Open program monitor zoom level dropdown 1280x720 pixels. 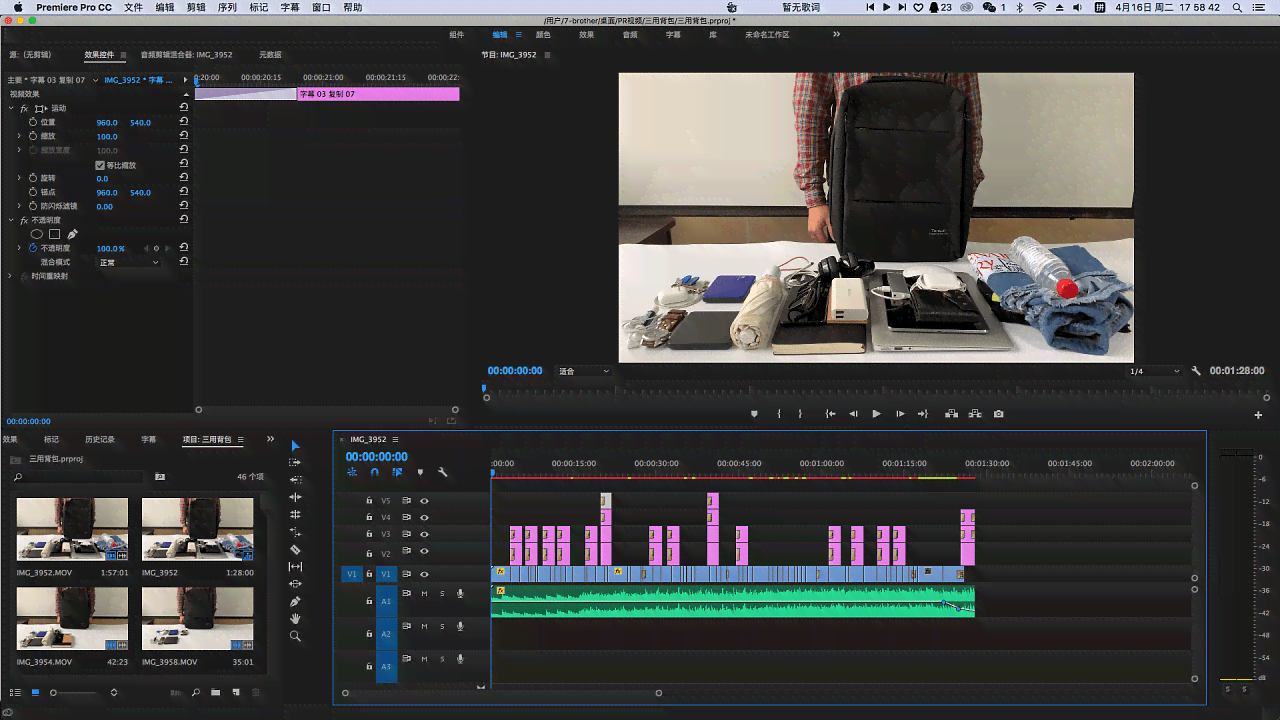click(x=583, y=371)
